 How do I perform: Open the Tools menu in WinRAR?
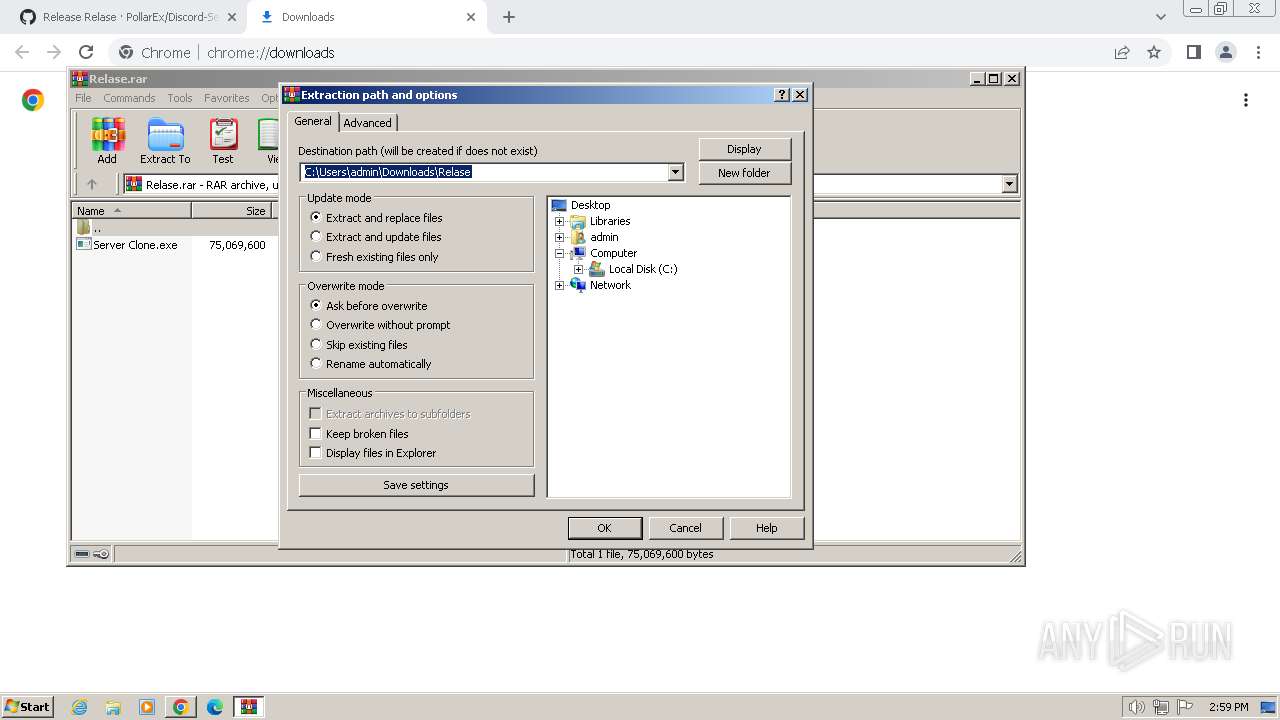[x=180, y=98]
